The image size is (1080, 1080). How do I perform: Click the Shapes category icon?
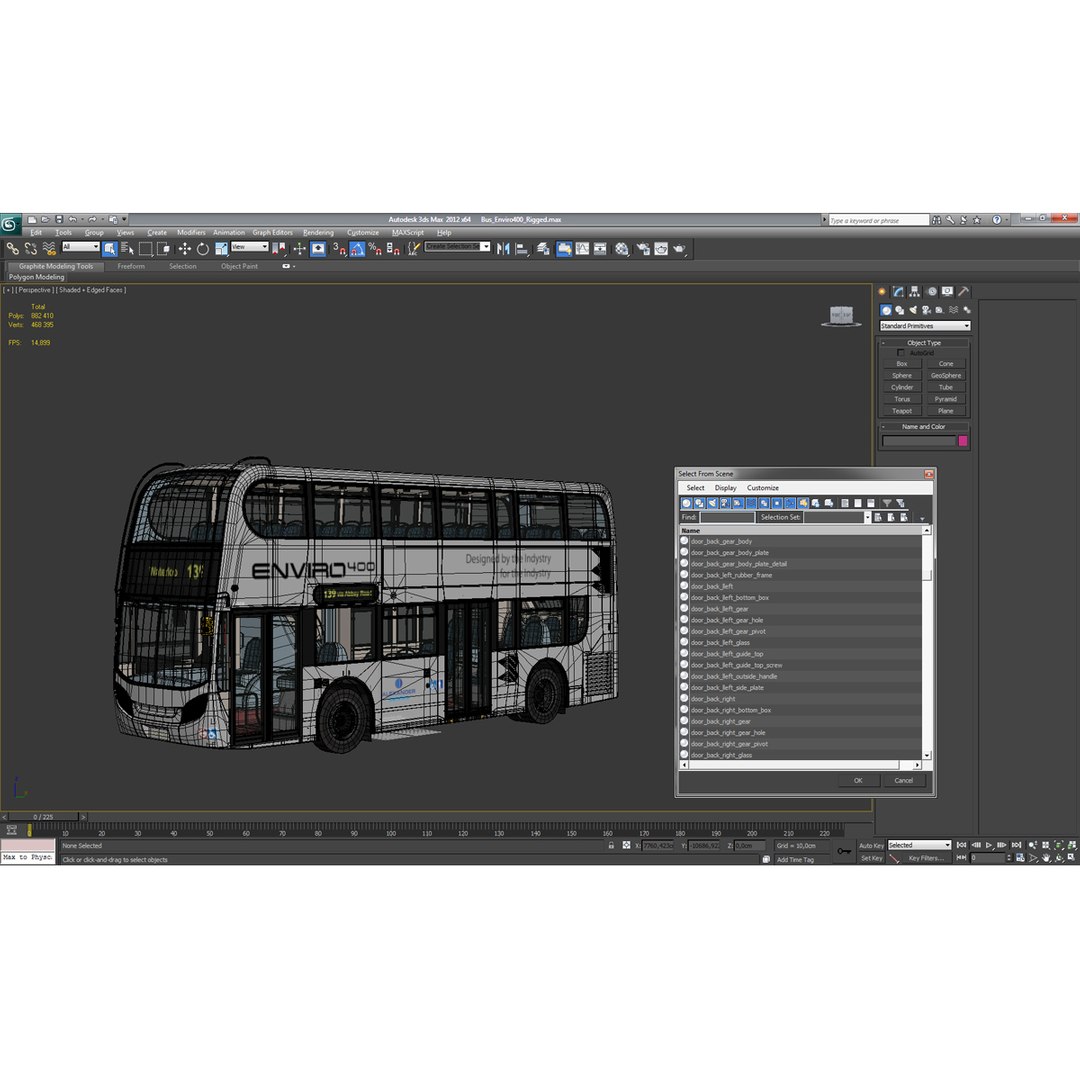(900, 310)
